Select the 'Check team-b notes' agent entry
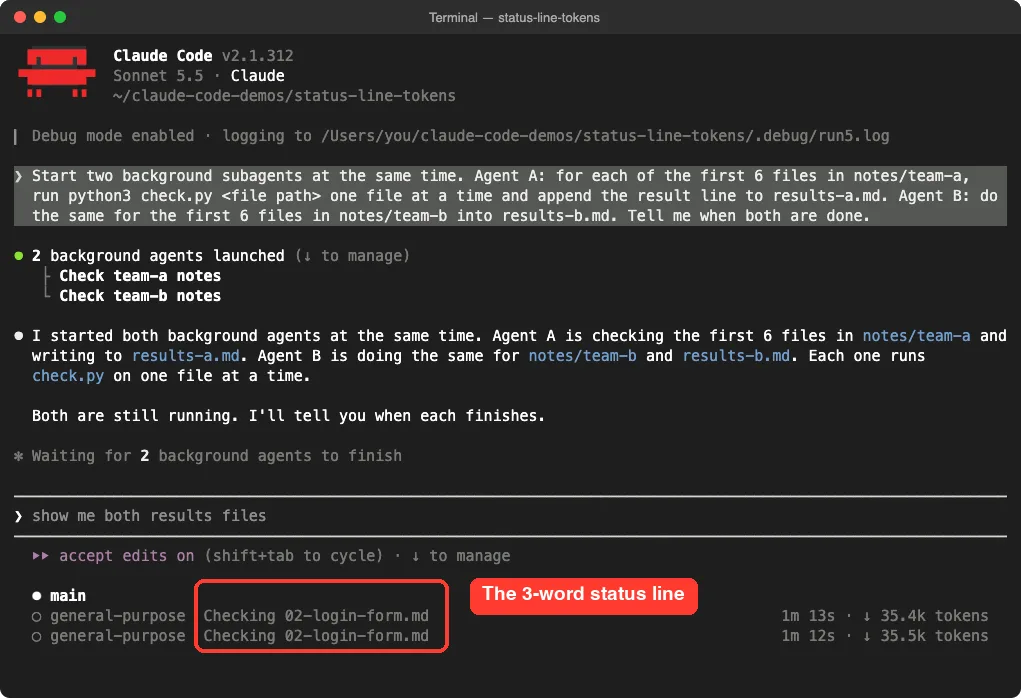This screenshot has width=1021, height=698. pos(140,296)
